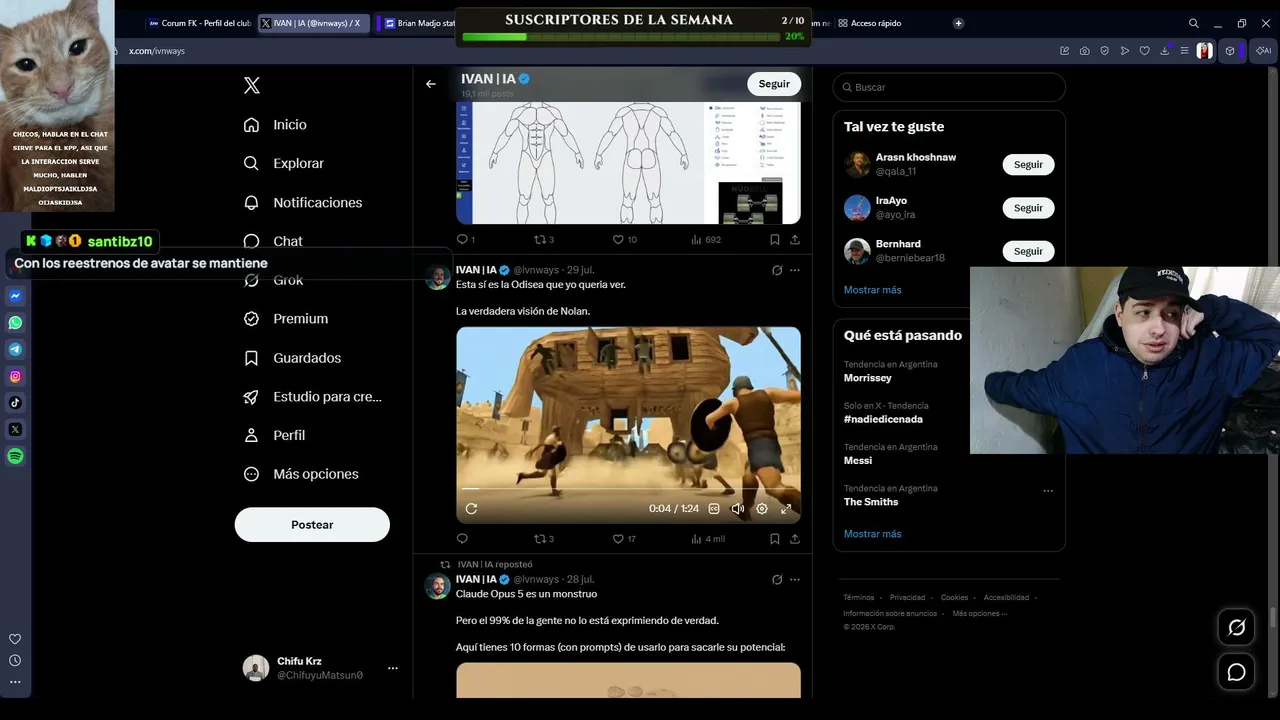Open the Acceso rápido tab
Image resolution: width=1280 pixels, height=720 pixels.
coord(870,23)
